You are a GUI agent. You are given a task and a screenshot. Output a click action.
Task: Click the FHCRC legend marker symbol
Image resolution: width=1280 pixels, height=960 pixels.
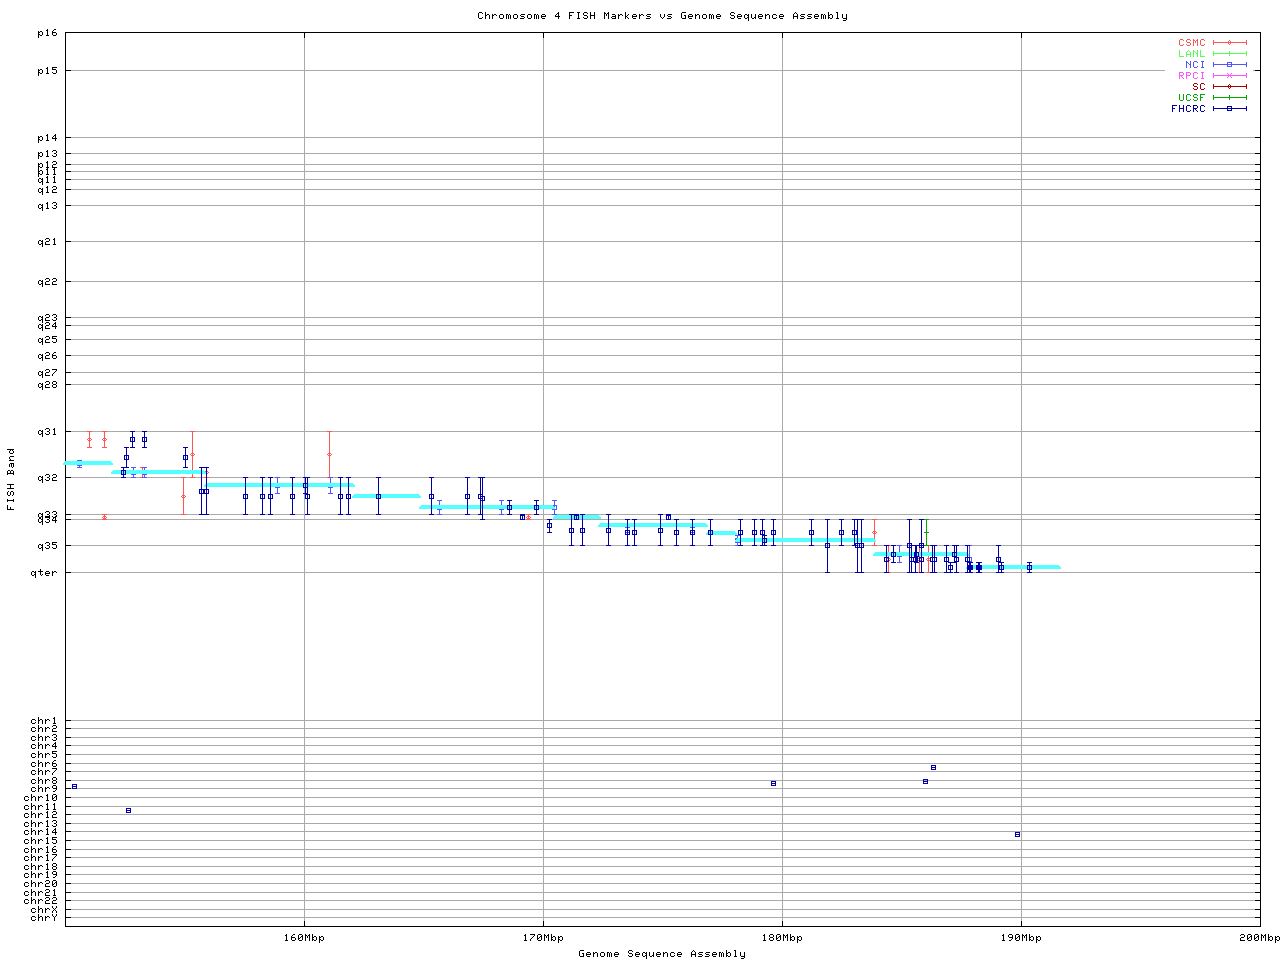(x=1229, y=109)
